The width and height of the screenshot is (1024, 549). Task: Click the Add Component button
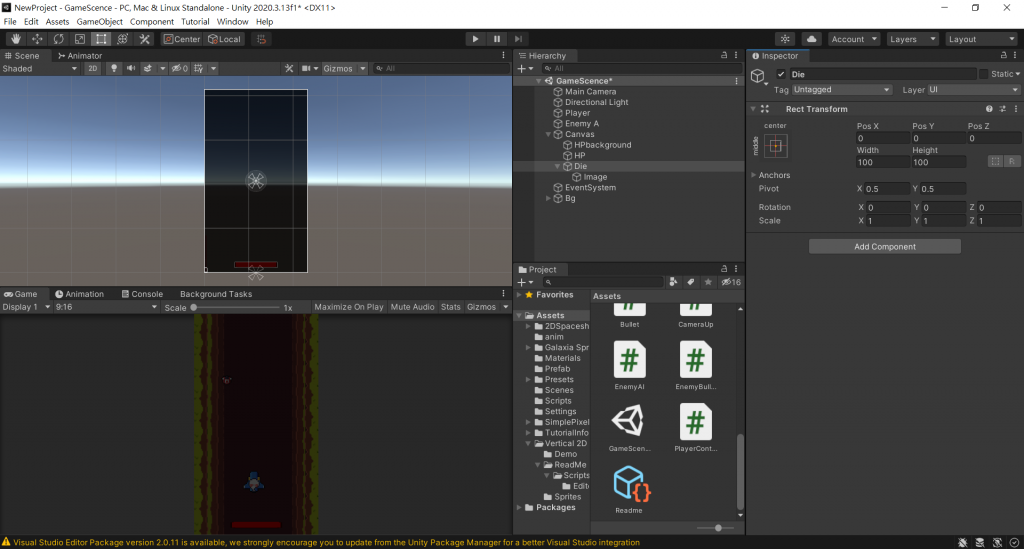point(885,247)
